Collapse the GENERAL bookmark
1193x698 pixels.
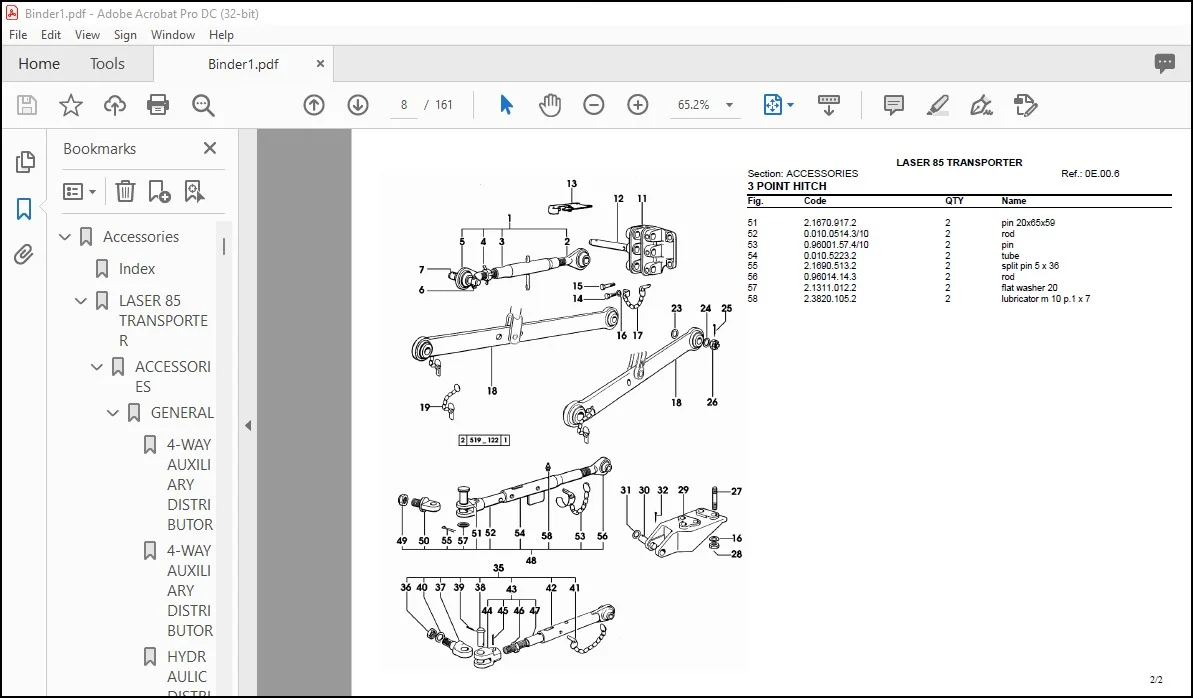113,413
